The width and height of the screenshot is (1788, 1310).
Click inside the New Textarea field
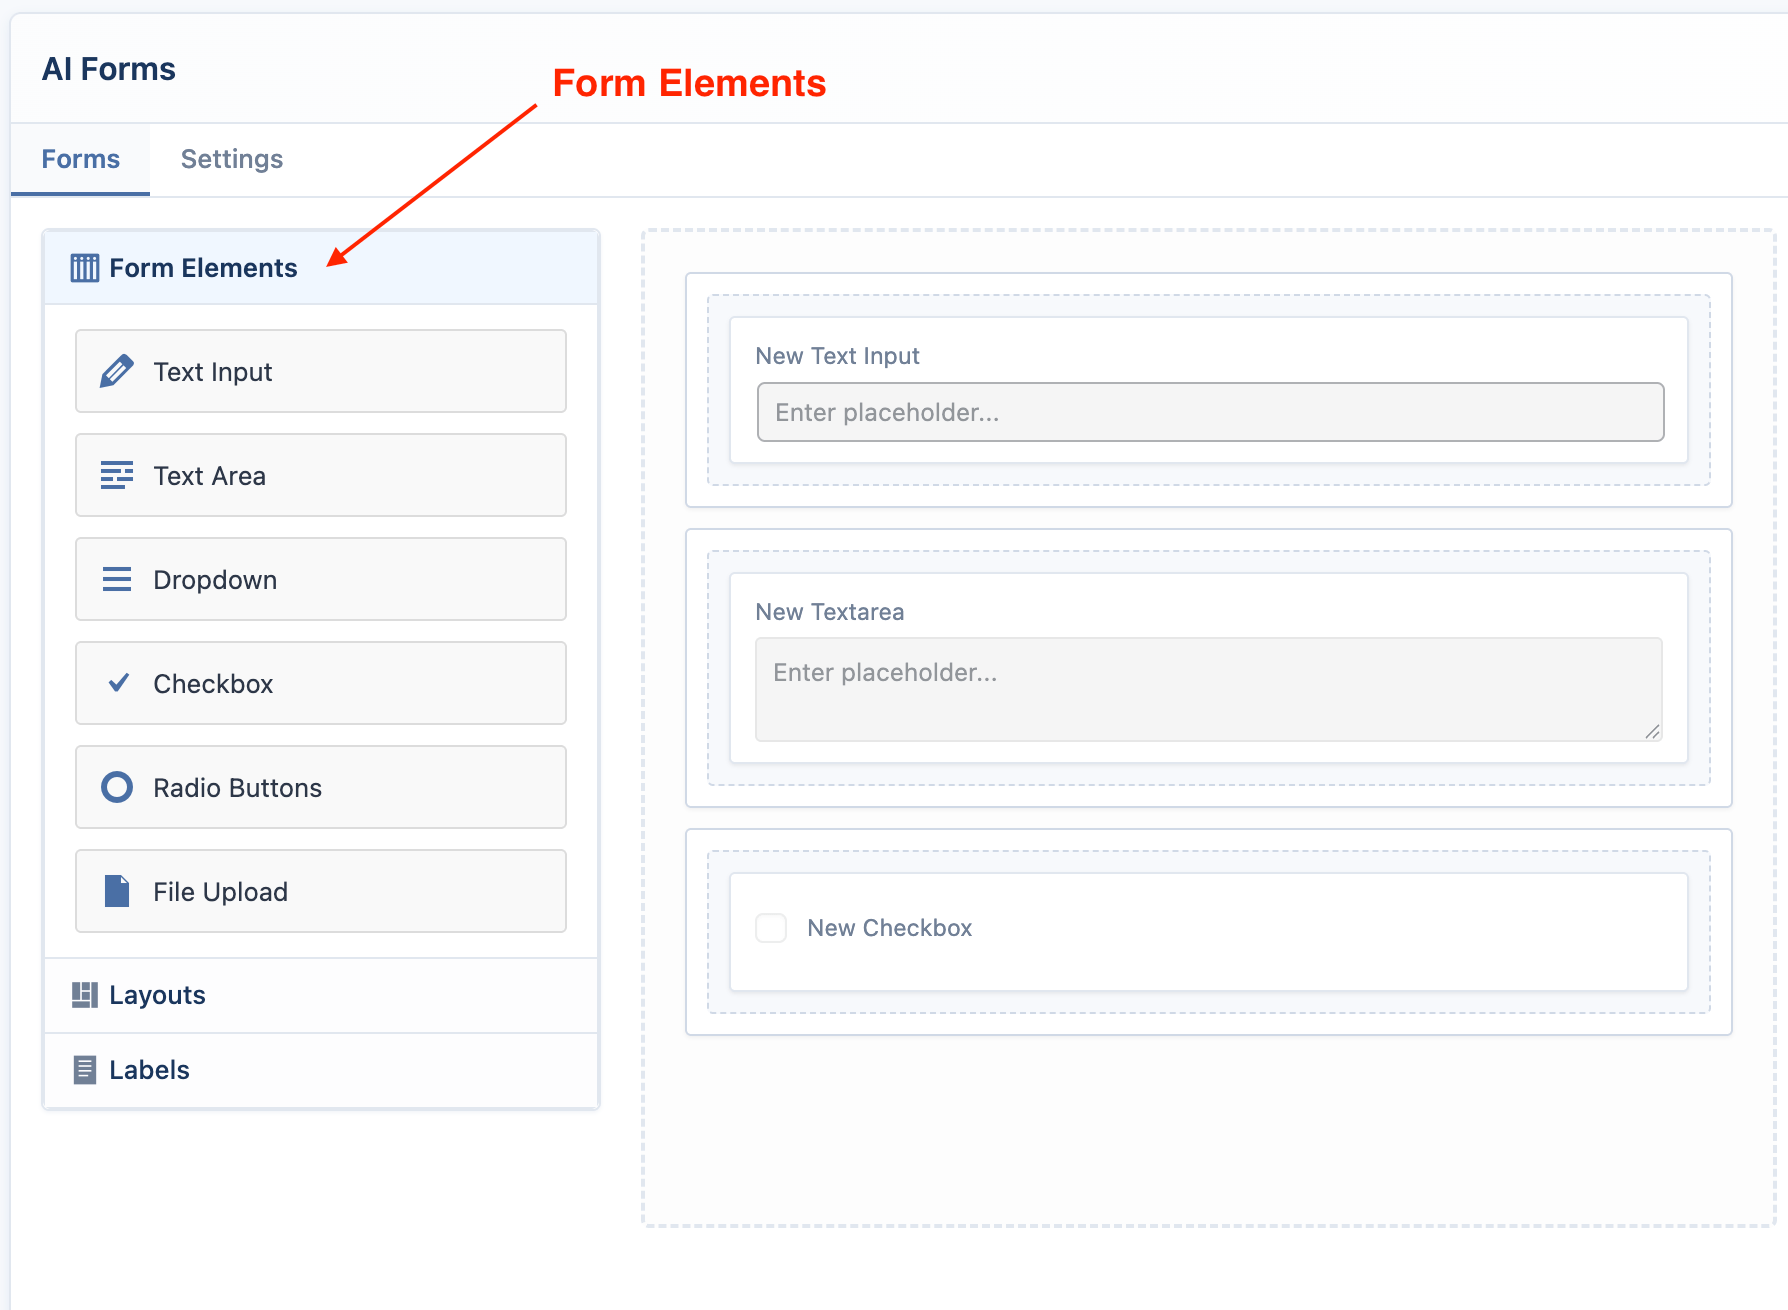(1208, 689)
